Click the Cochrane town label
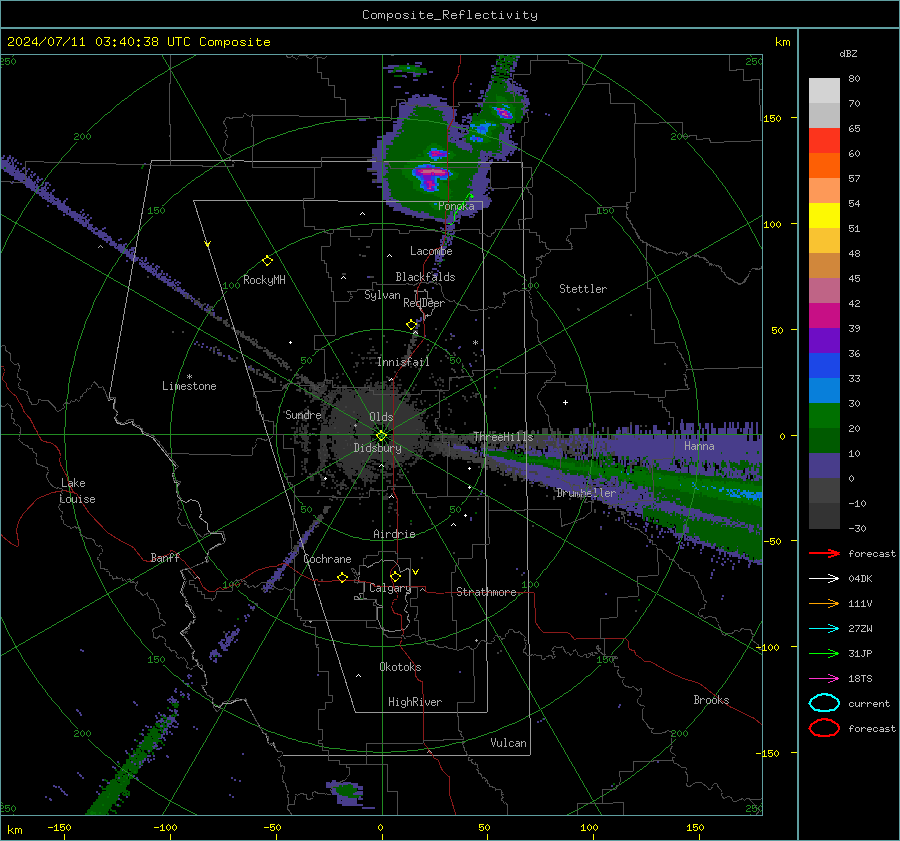 click(327, 559)
